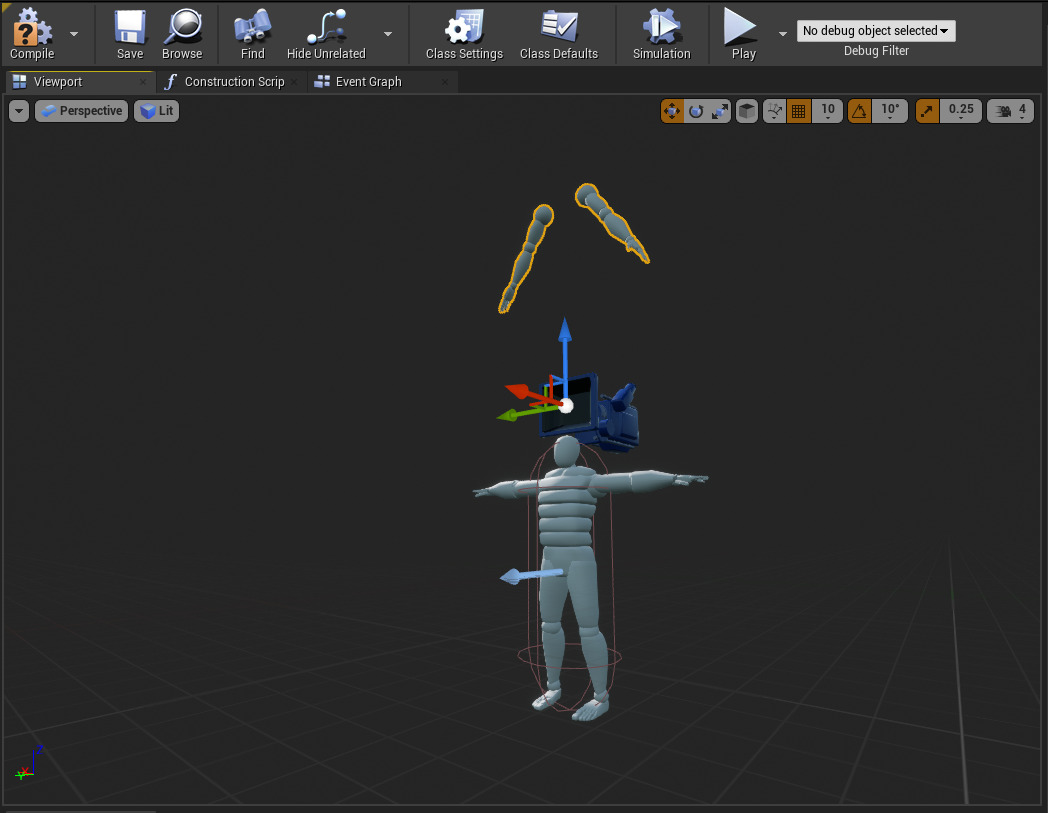Select the Translate gizmo tool
This screenshot has width=1048, height=813.
(672, 110)
